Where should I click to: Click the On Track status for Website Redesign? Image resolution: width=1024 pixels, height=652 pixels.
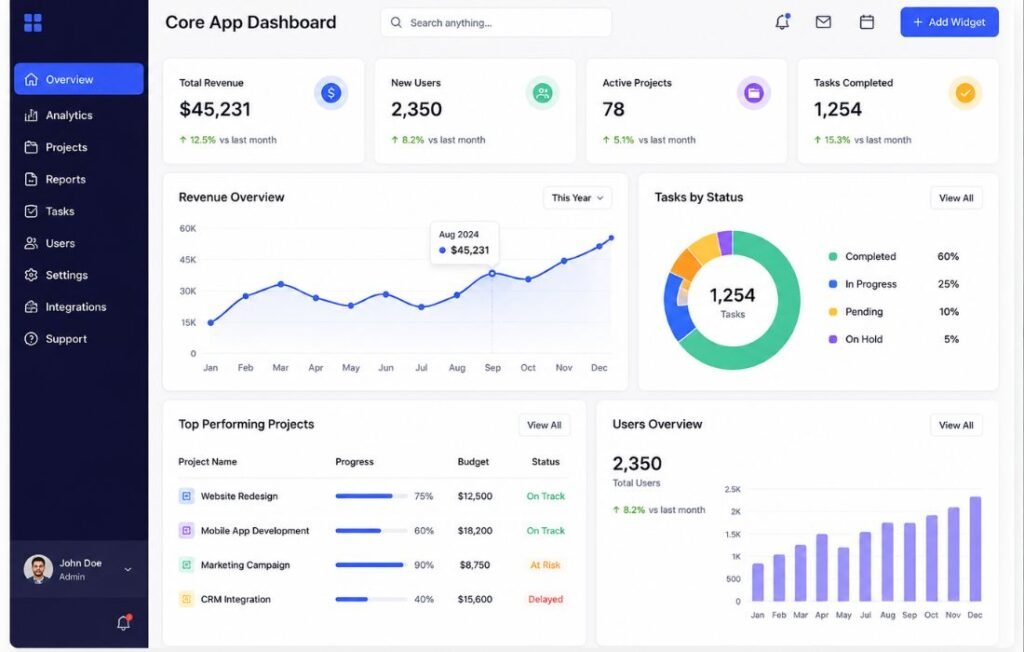(x=545, y=497)
